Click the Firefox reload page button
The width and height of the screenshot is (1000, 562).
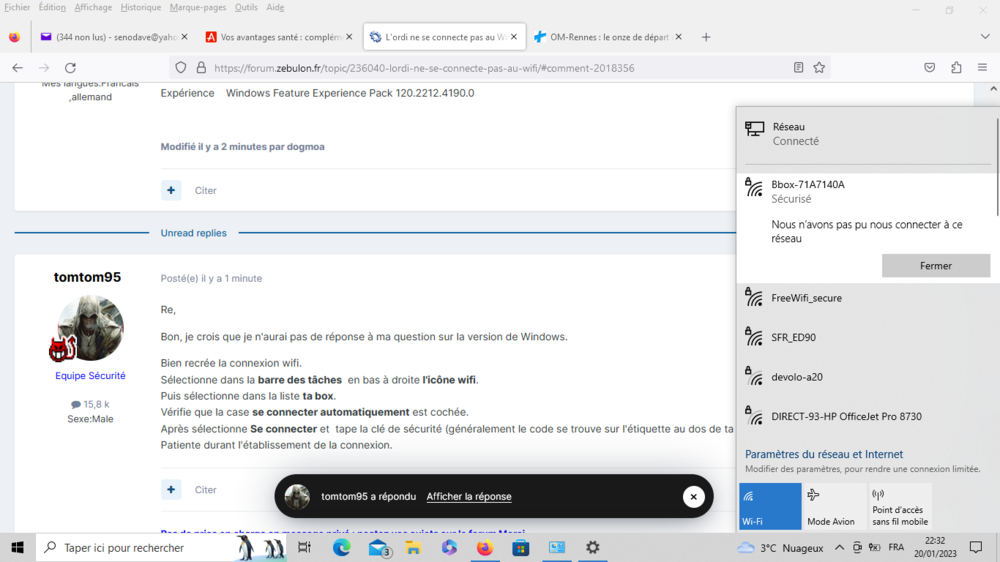70,68
